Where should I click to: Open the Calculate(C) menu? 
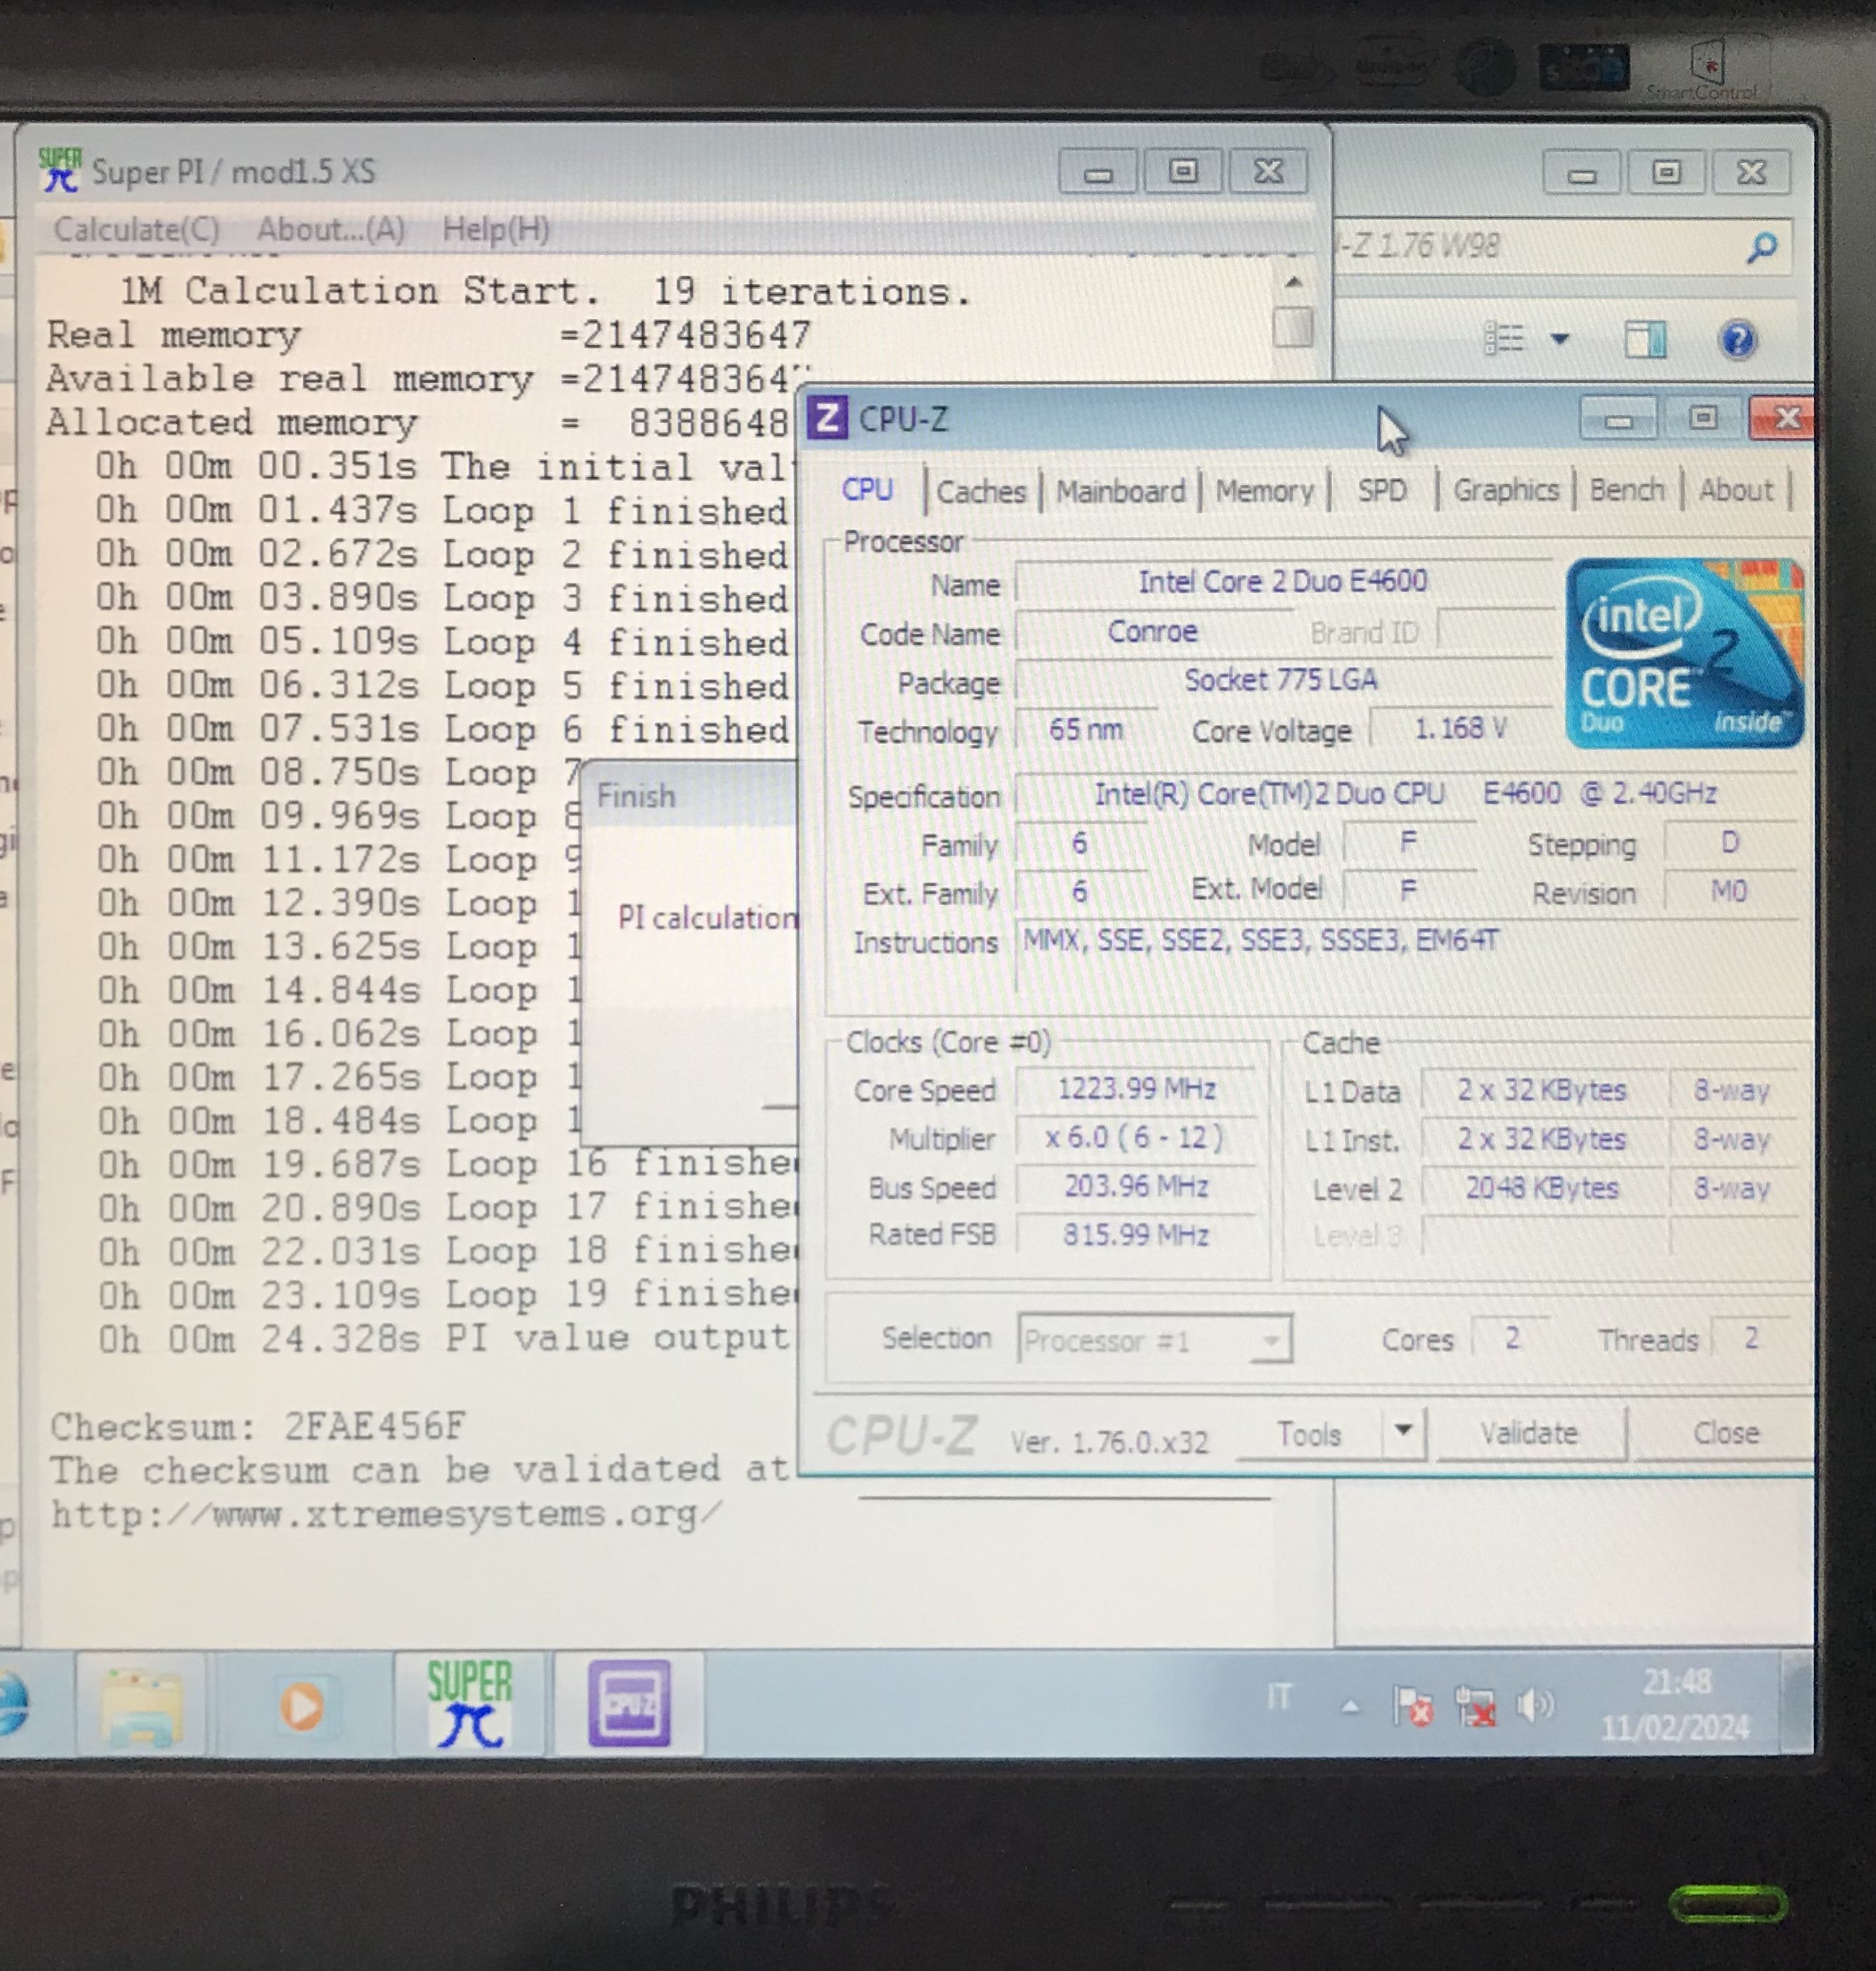coord(136,229)
